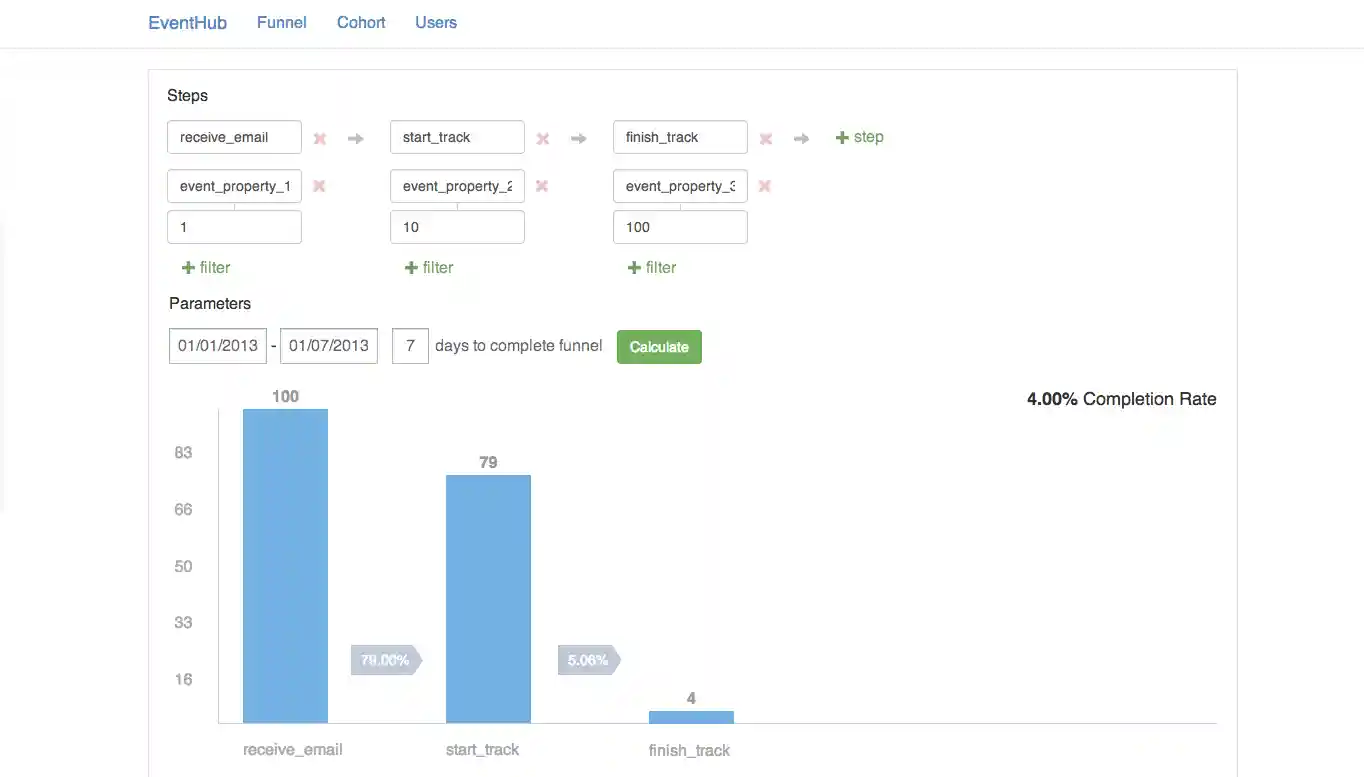Remove the receive_email step via its red X
Image resolution: width=1364 pixels, height=777 pixels.
tap(319, 137)
